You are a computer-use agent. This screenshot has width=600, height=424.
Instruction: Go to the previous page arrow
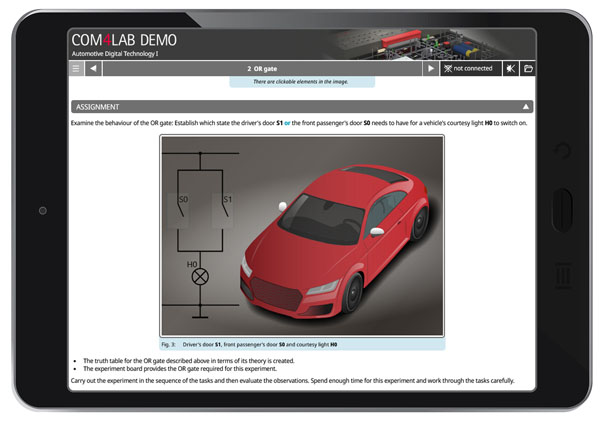(93, 69)
